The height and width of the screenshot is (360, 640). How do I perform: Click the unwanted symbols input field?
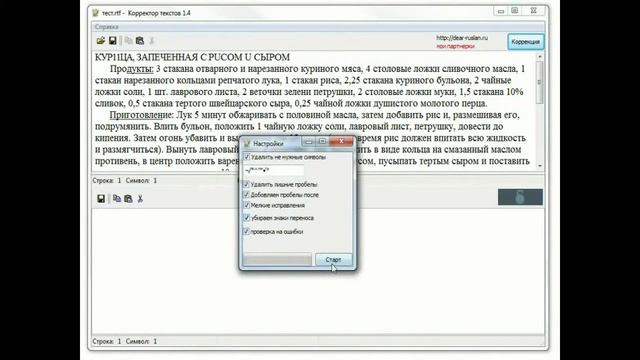pos(274,171)
